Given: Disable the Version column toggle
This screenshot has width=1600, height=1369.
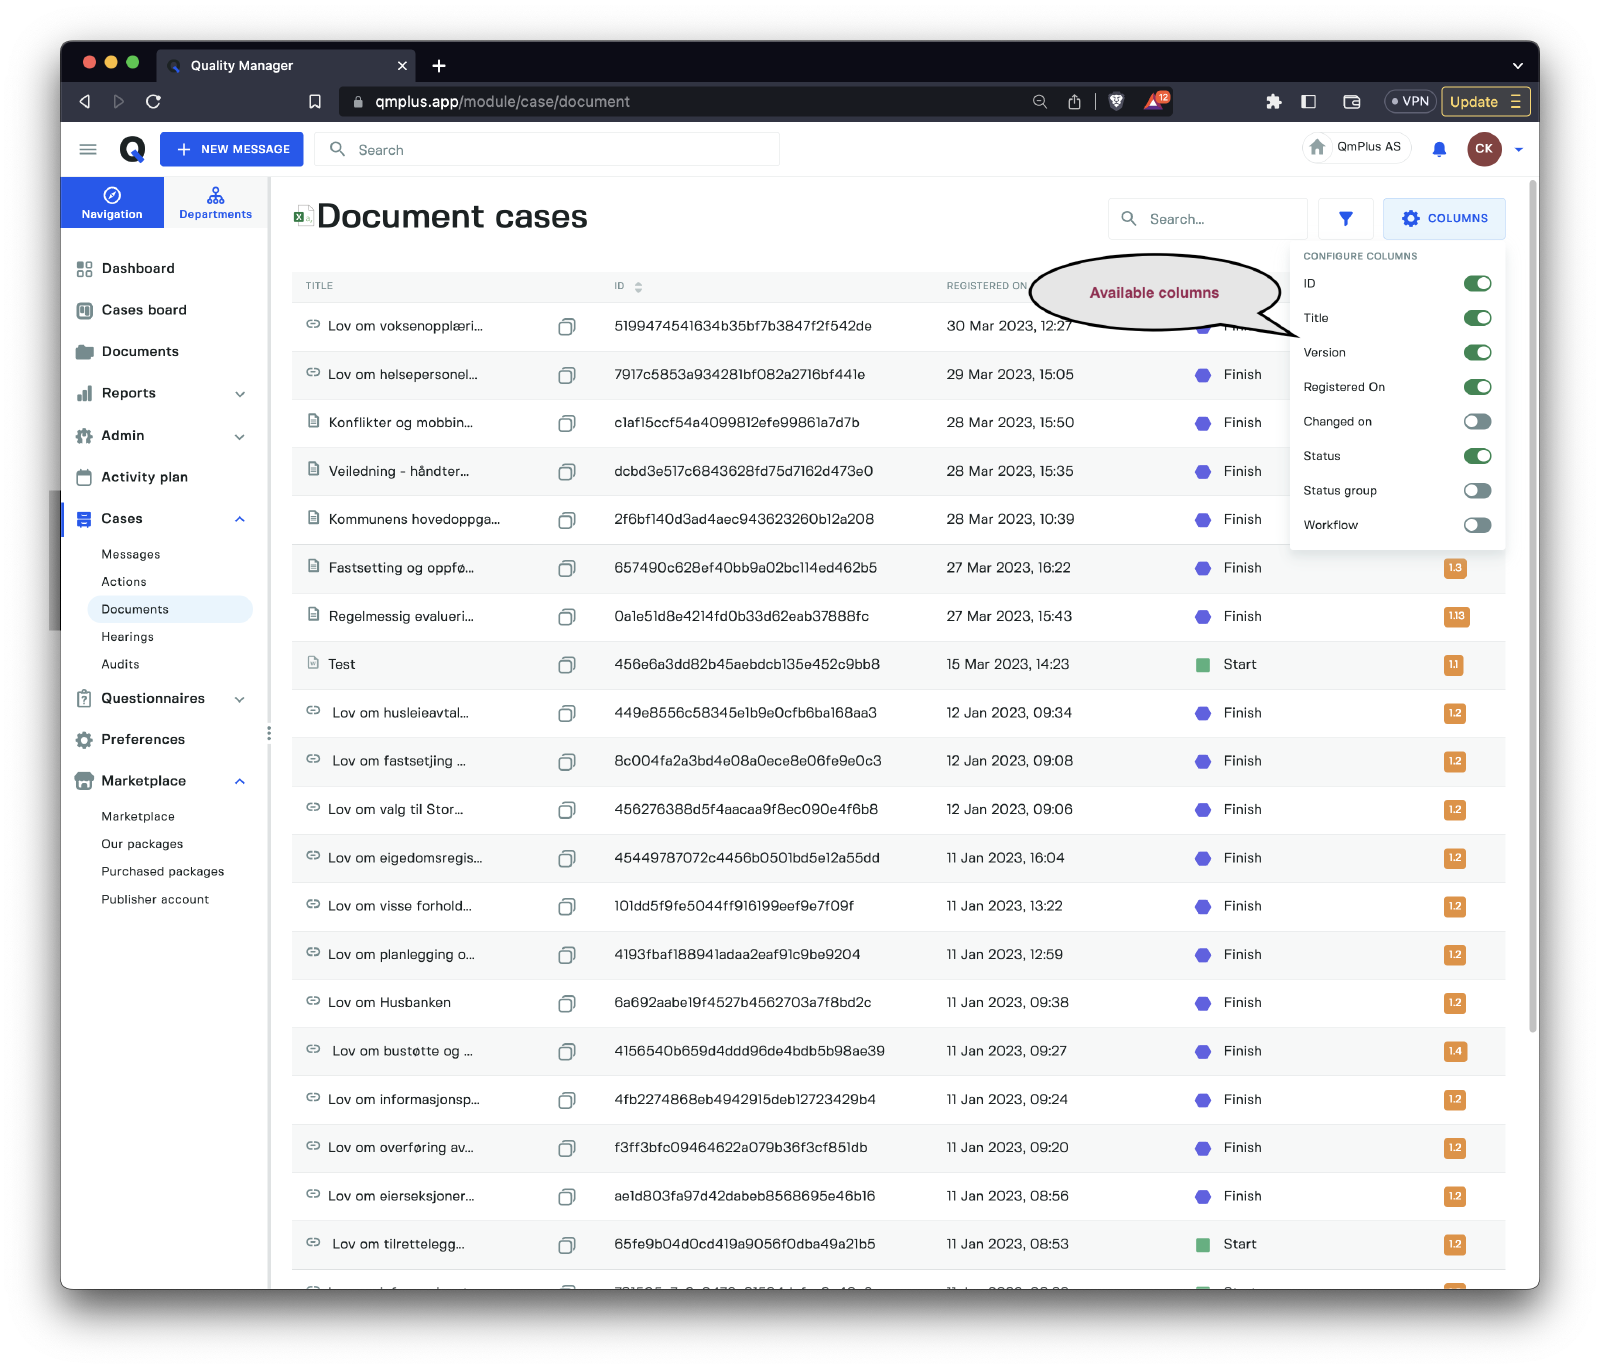Looking at the screenshot, I should coord(1477,353).
